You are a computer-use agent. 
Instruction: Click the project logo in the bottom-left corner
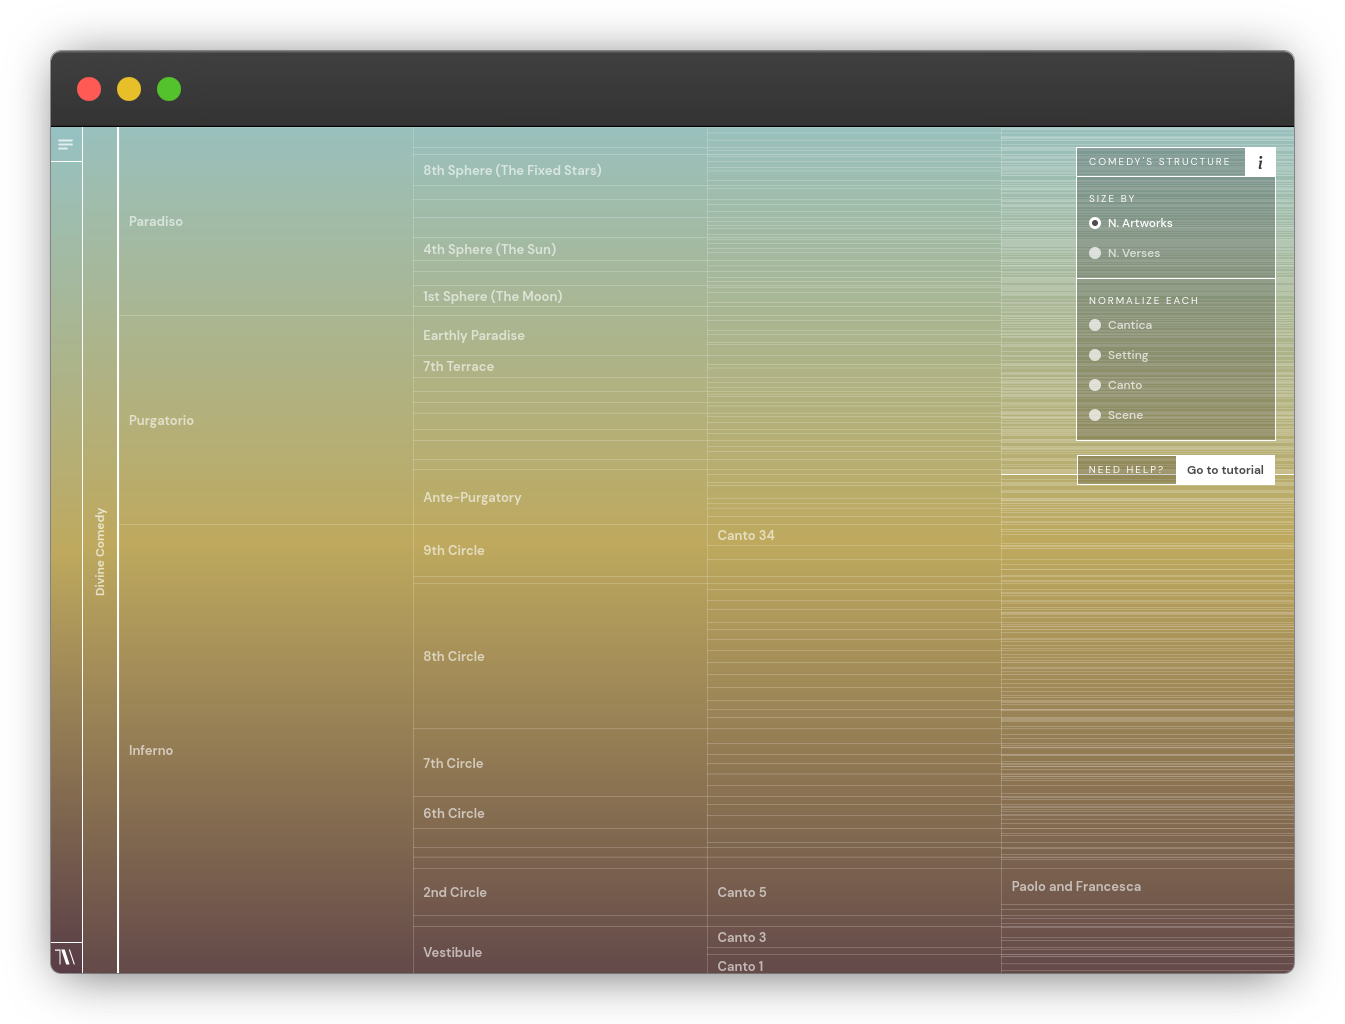(65, 957)
